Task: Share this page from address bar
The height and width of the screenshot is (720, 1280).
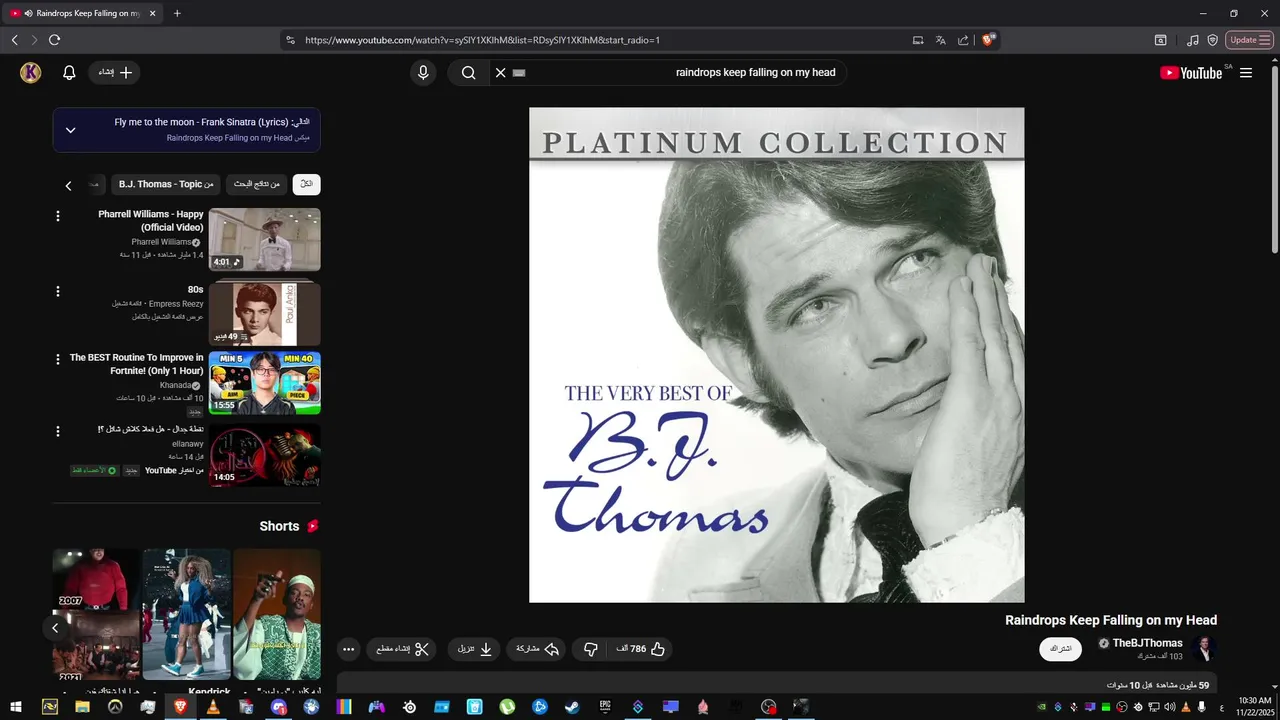Action: click(x=963, y=40)
